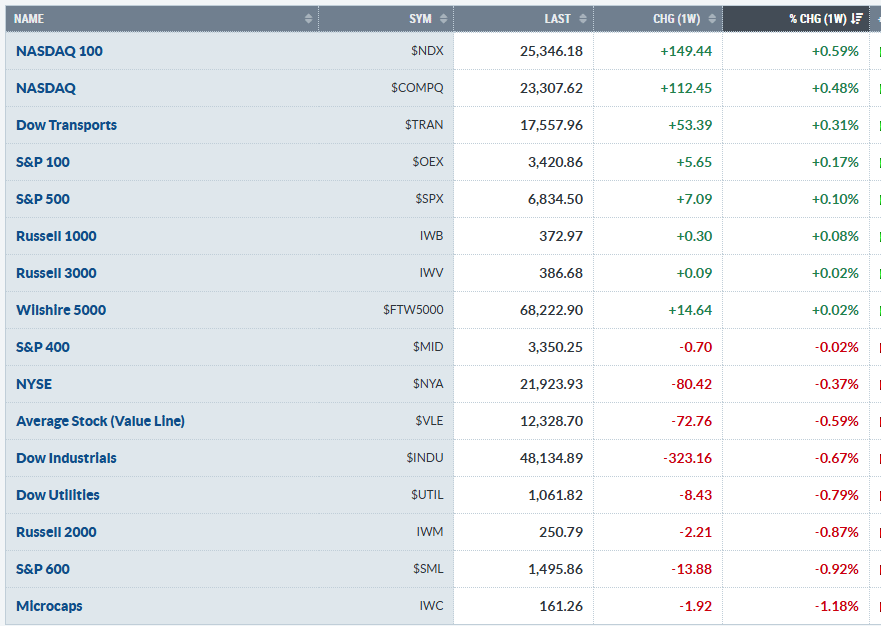
Task: Open the NASDAQ composite link
Action: (x=46, y=88)
